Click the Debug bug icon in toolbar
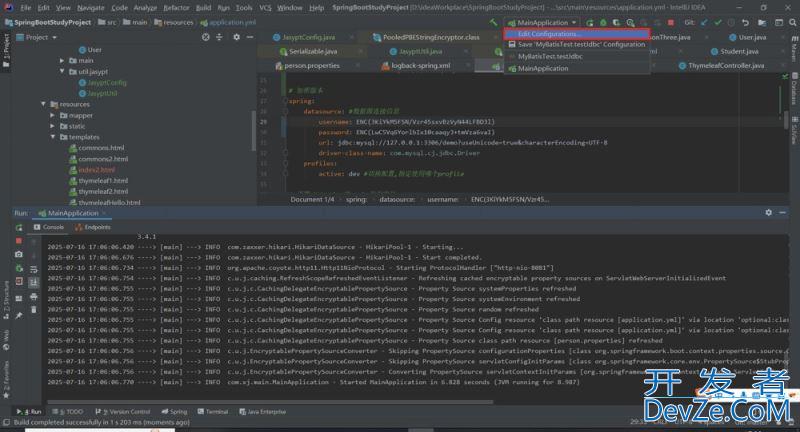The height and width of the screenshot is (432, 800). (603, 22)
